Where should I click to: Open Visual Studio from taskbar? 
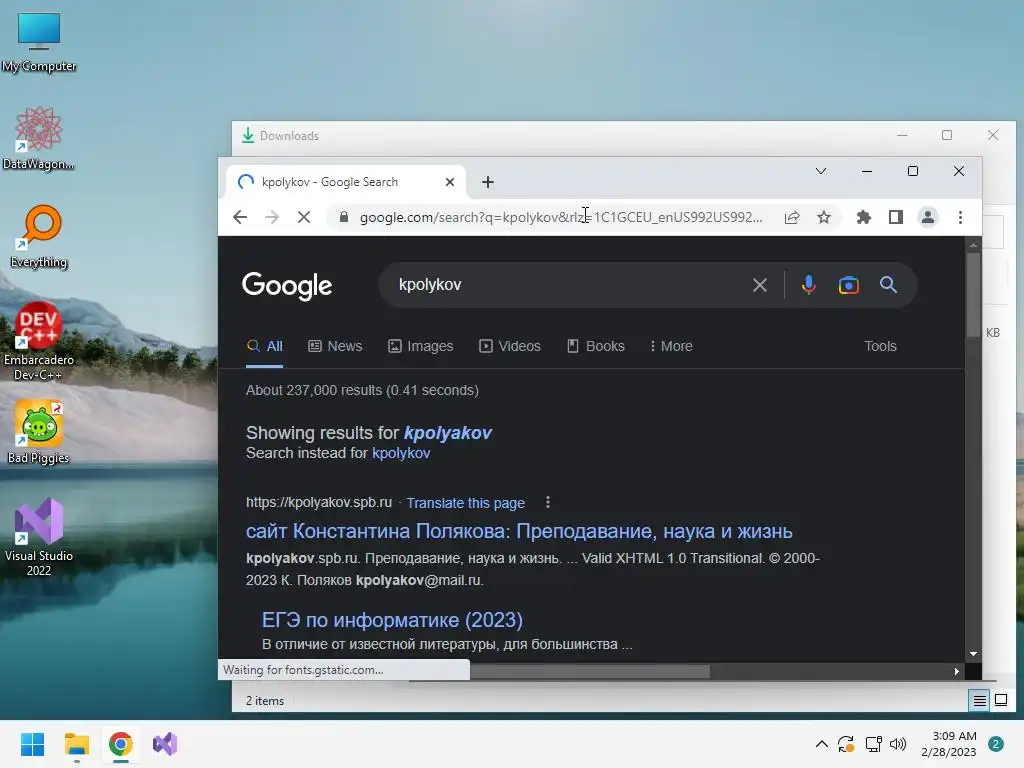(165, 744)
